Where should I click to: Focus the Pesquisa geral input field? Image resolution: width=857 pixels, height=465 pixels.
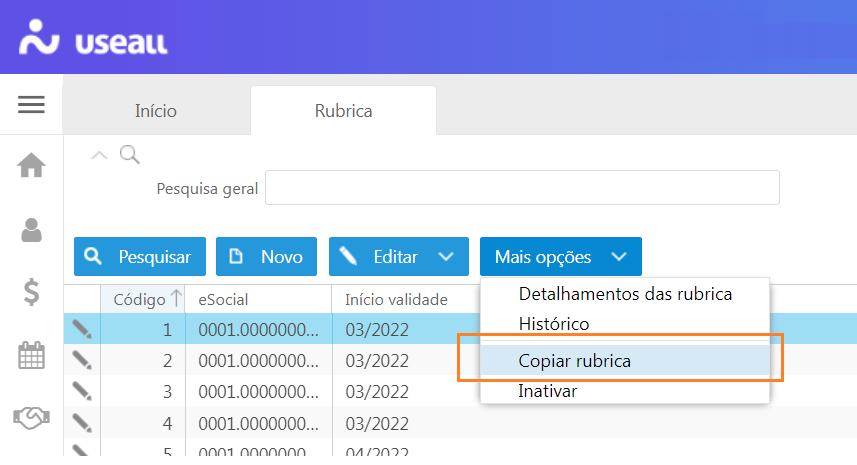(x=522, y=188)
